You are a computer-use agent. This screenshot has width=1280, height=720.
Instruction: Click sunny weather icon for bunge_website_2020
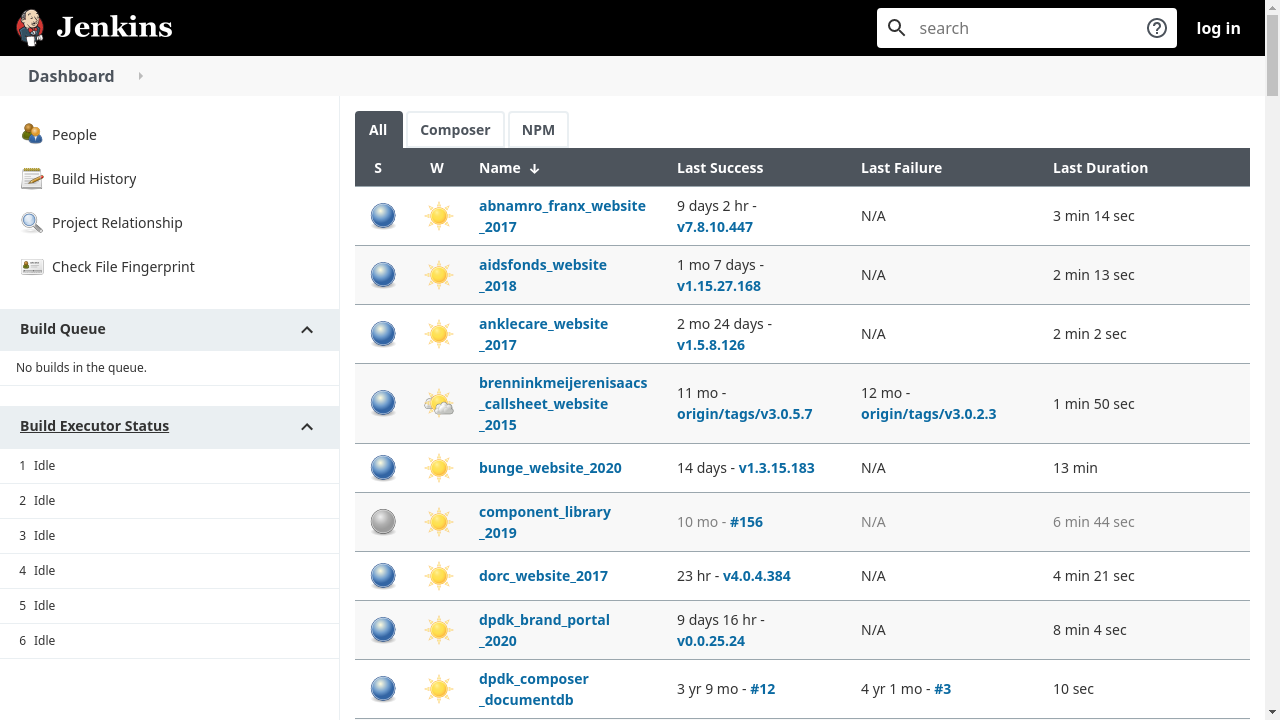(438, 468)
